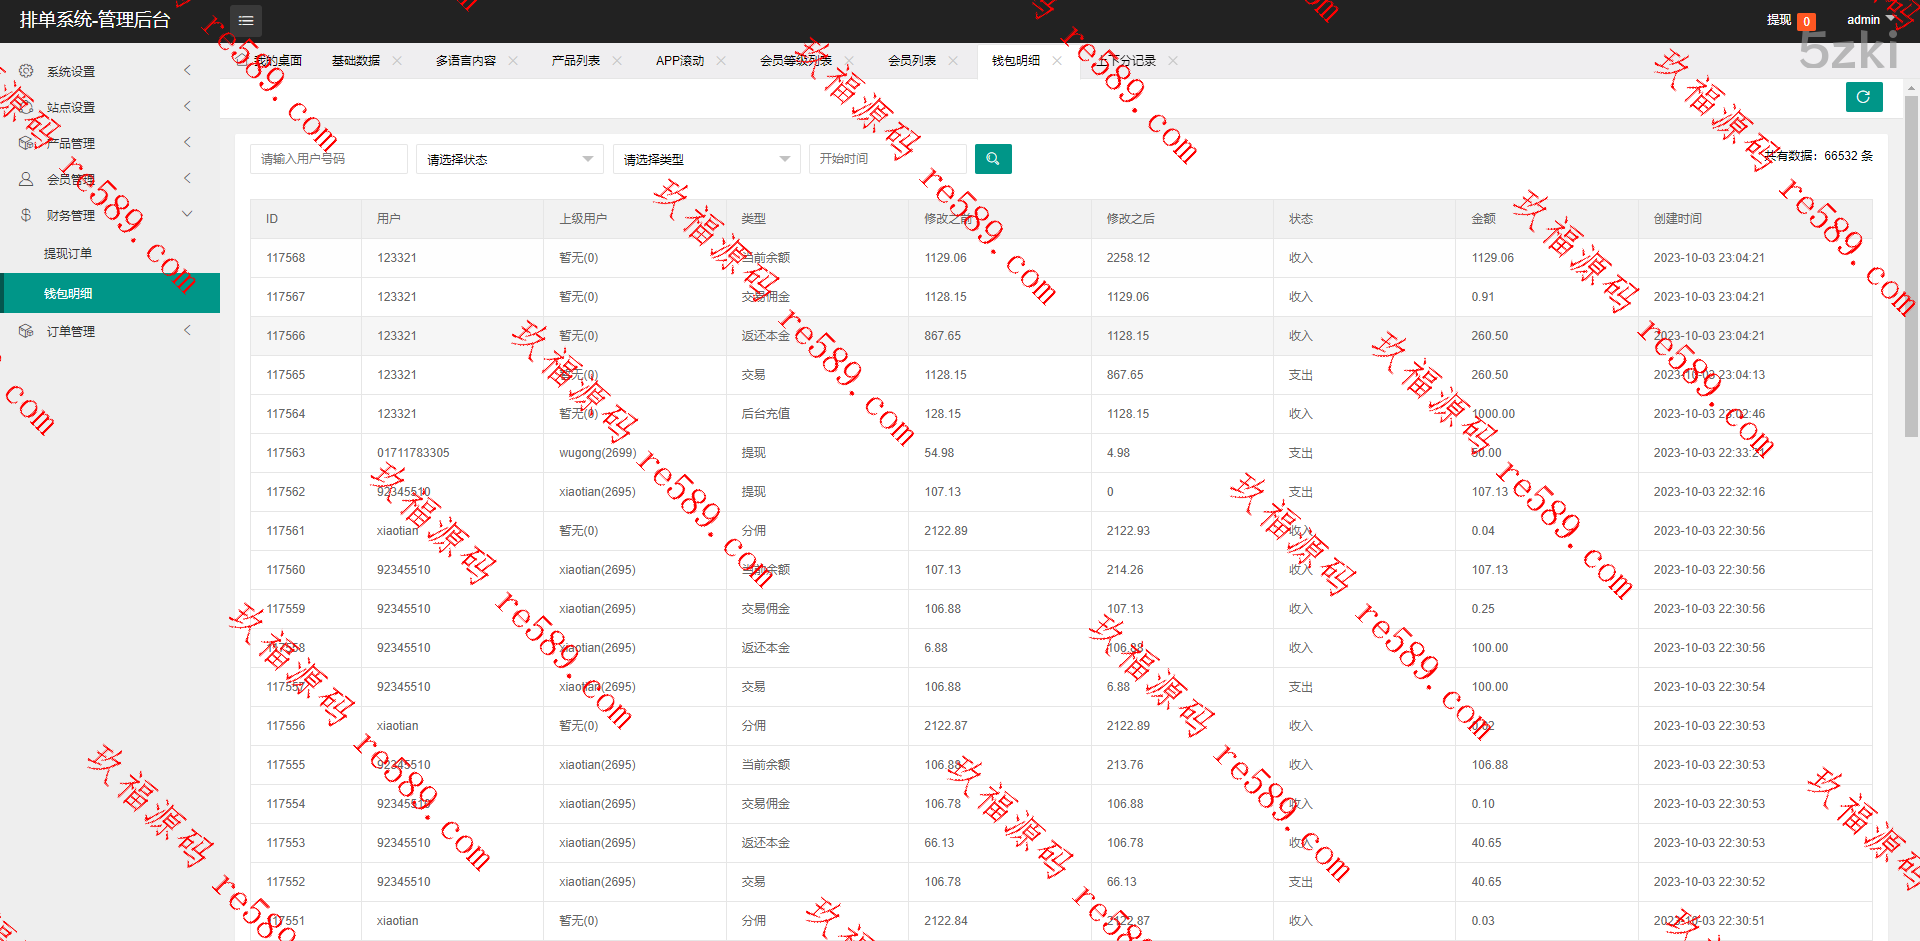Click the 财务管理 dollar icon
1920x941 pixels.
pos(26,215)
